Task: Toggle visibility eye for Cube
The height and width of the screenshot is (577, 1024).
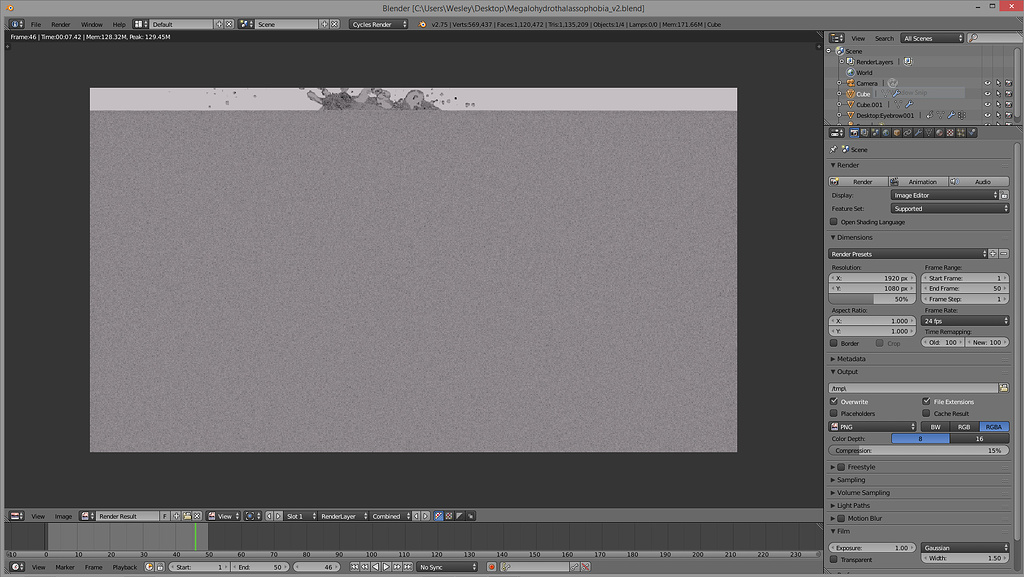Action: click(987, 93)
